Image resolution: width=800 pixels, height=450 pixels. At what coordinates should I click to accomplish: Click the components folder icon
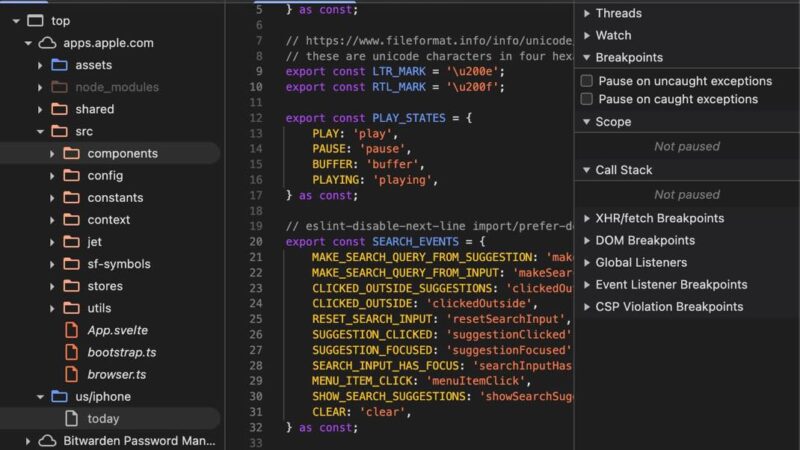click(x=71, y=153)
